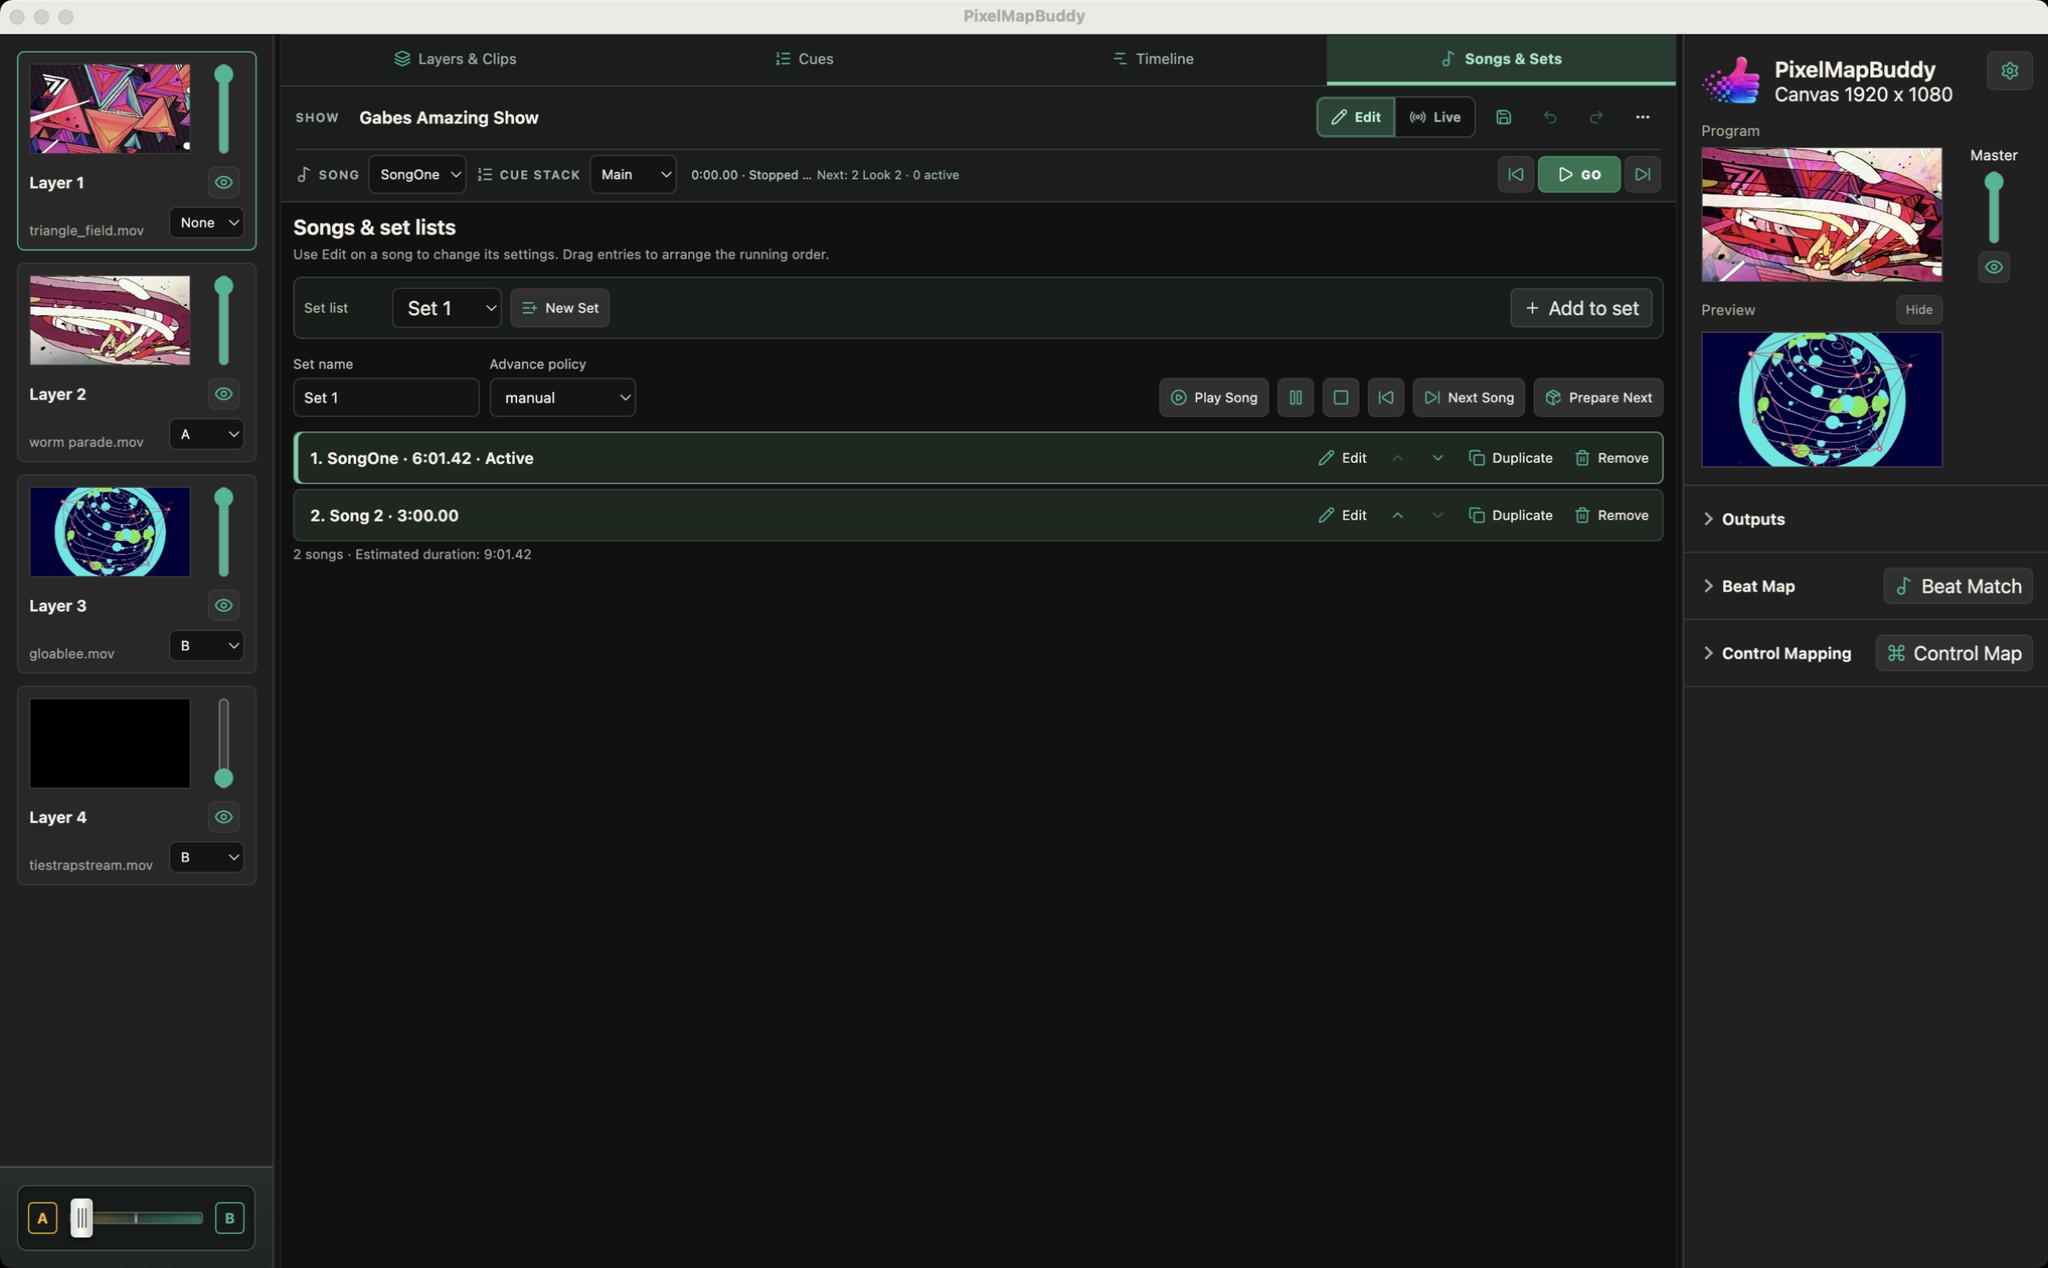
Task: Jump to previous cue beside GO
Action: [x=1515, y=174]
